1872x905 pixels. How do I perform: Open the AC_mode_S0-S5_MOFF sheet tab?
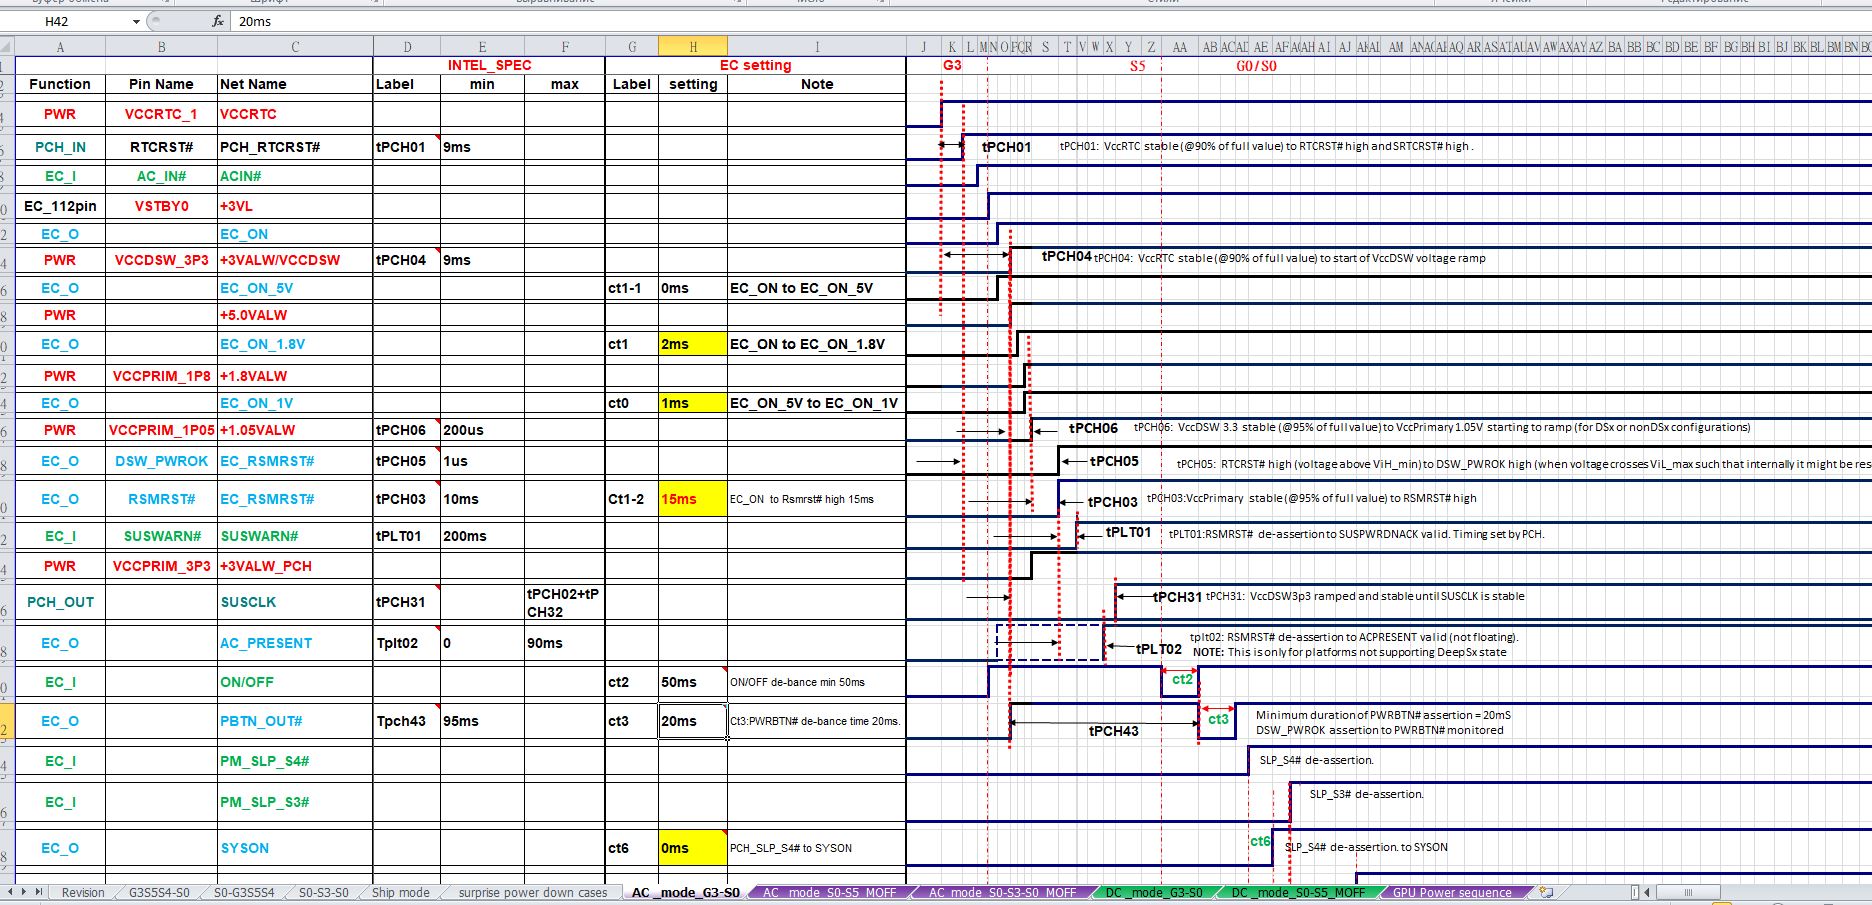pyautogui.click(x=829, y=893)
